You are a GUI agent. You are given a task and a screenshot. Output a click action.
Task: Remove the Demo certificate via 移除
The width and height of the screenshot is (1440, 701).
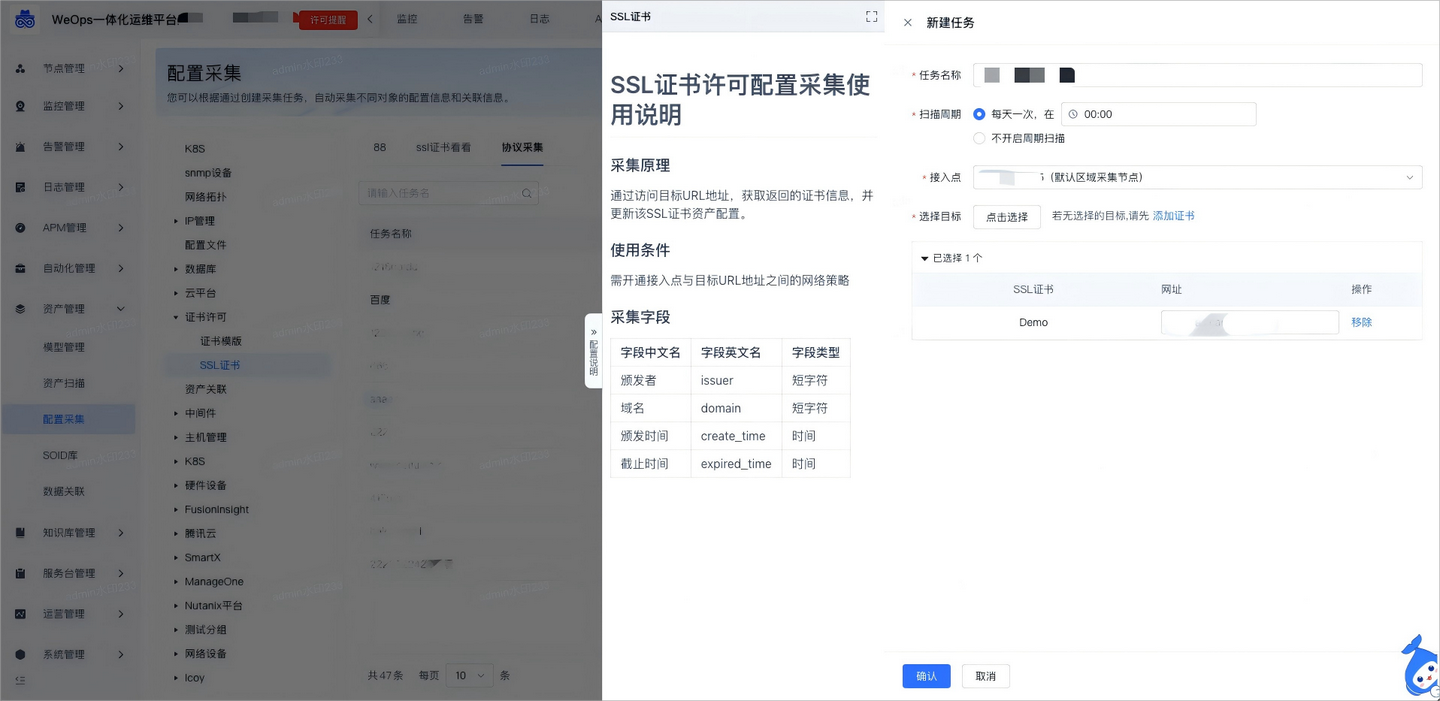click(x=1362, y=322)
